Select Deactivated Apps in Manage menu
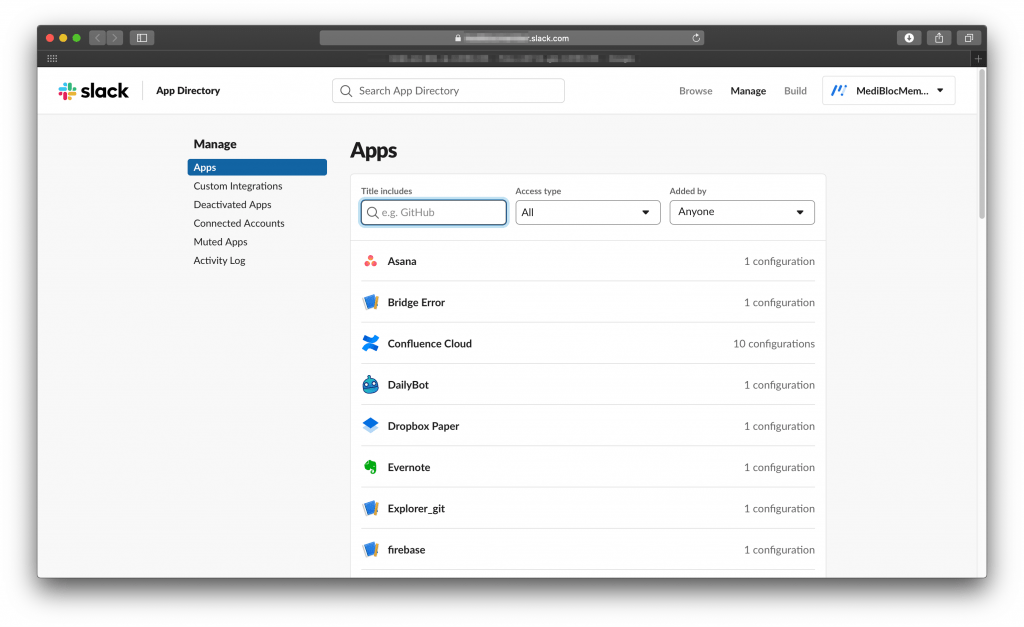 [x=232, y=204]
